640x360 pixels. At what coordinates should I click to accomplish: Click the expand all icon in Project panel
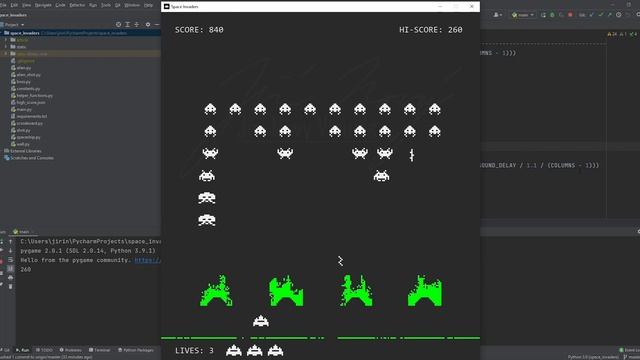pyautogui.click(x=127, y=24)
